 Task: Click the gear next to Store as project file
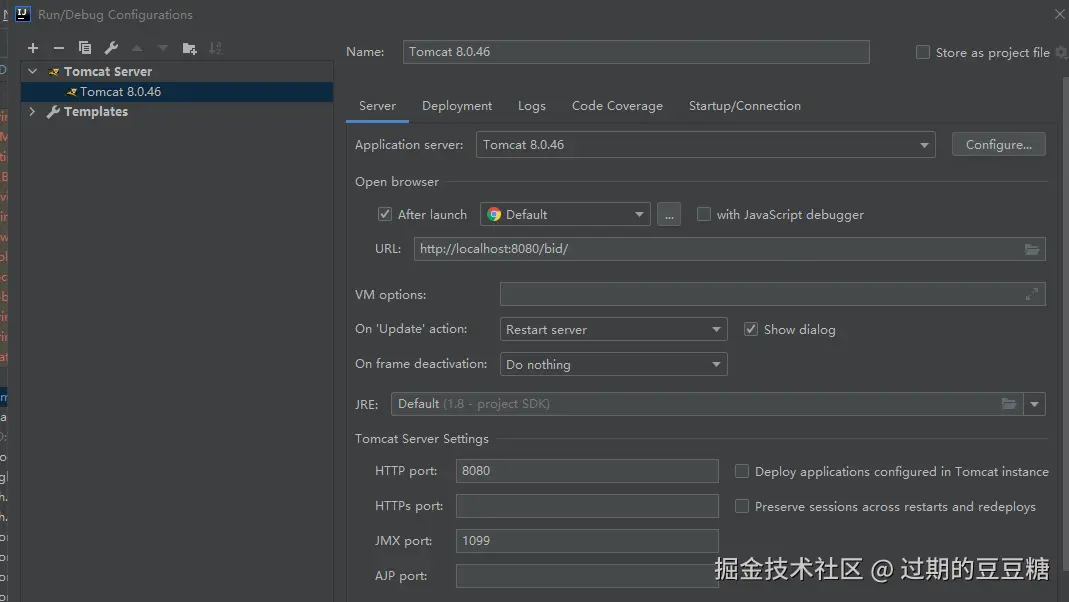(x=1062, y=52)
